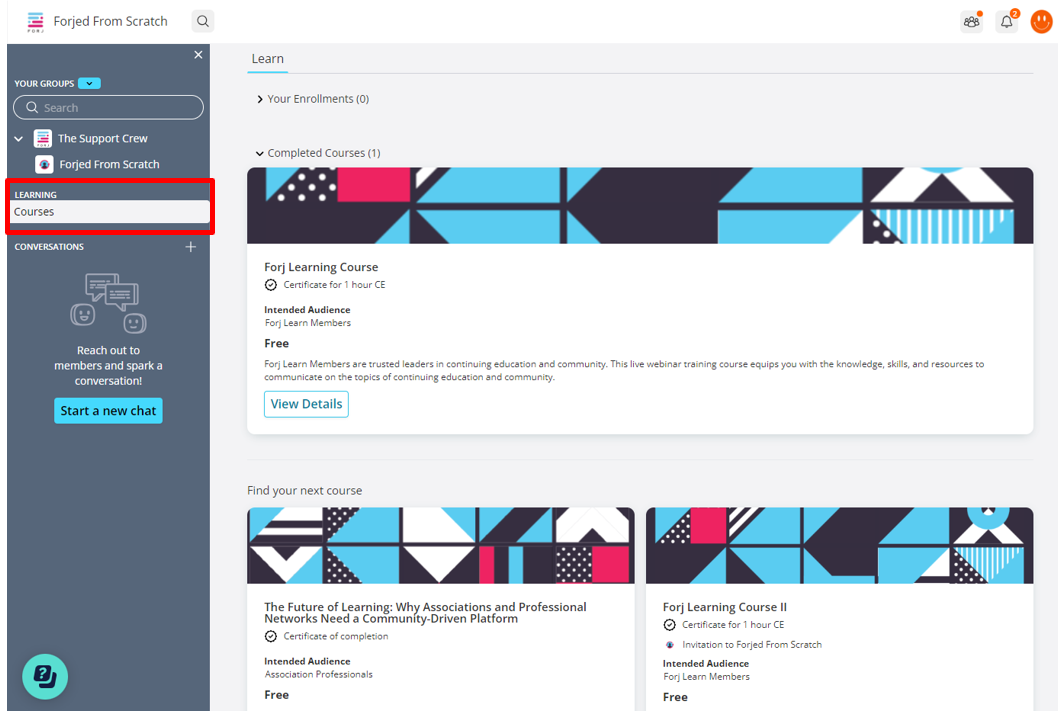
Task: Close the sidebar with the X
Action: 198,55
